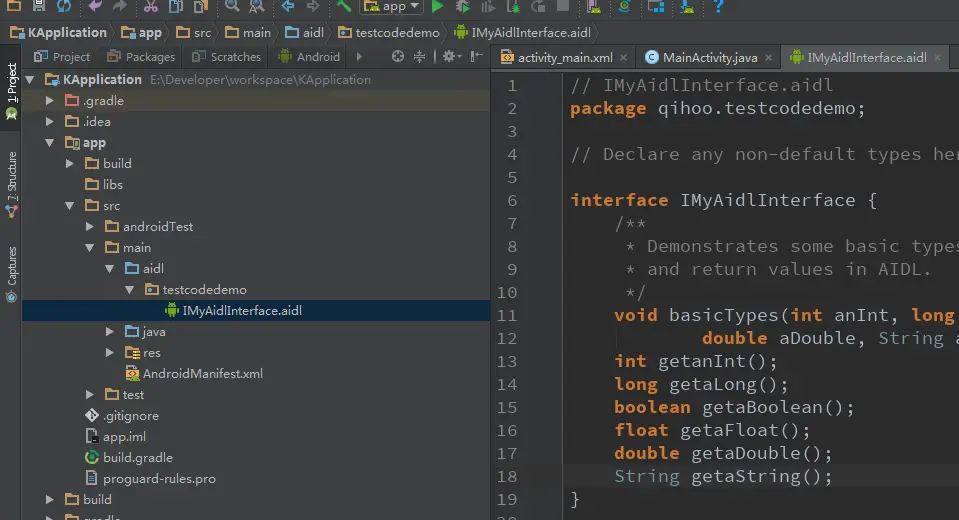Collapse the KApplication root node
Image resolution: width=959 pixels, height=520 pixels.
click(29, 80)
